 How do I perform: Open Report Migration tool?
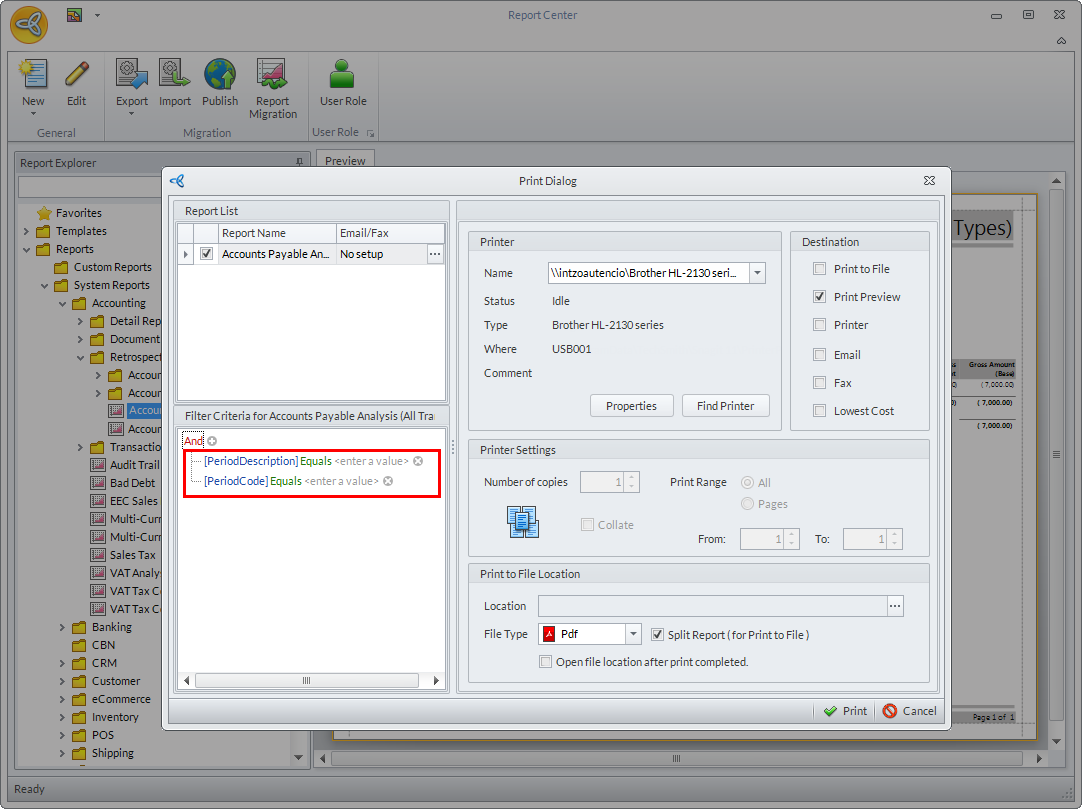272,76
